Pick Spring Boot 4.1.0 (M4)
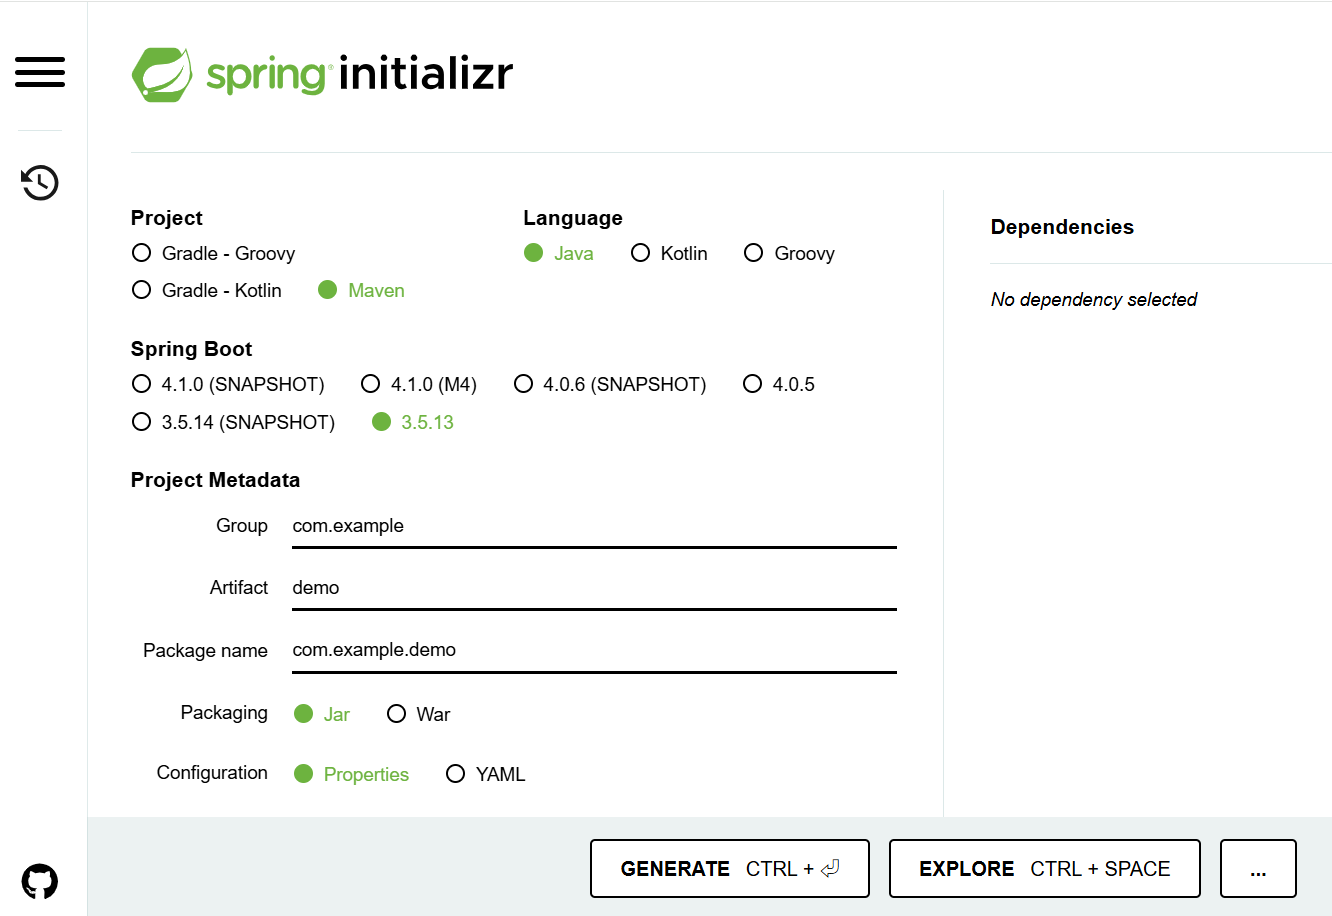Screen dimensions: 1332x916 point(371,384)
